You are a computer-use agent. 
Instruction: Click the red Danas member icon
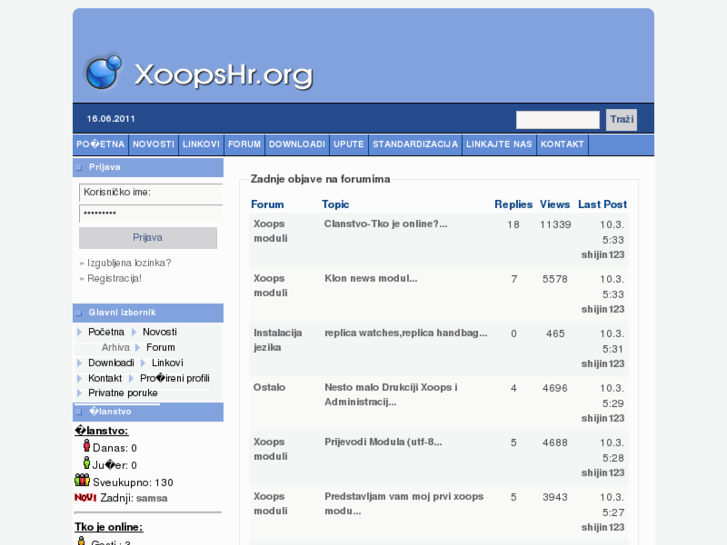coord(86,446)
